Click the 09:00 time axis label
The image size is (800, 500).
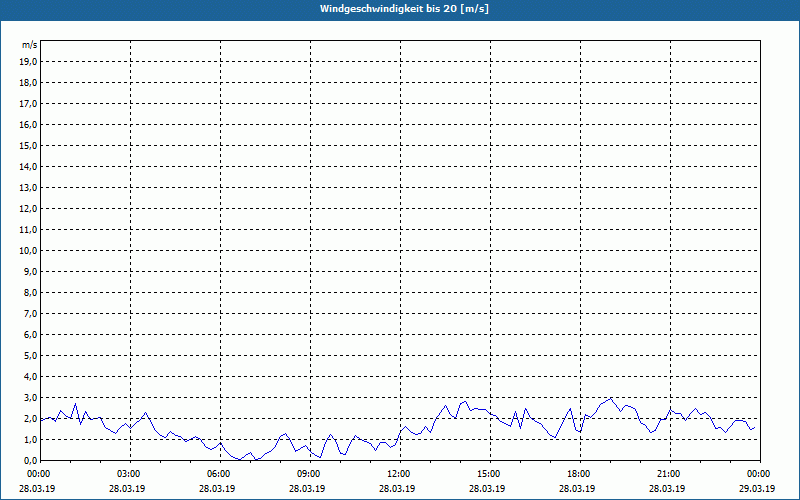click(310, 474)
